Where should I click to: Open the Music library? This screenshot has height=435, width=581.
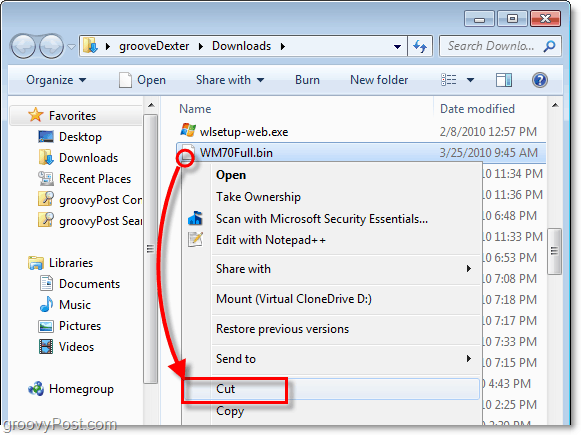75,305
